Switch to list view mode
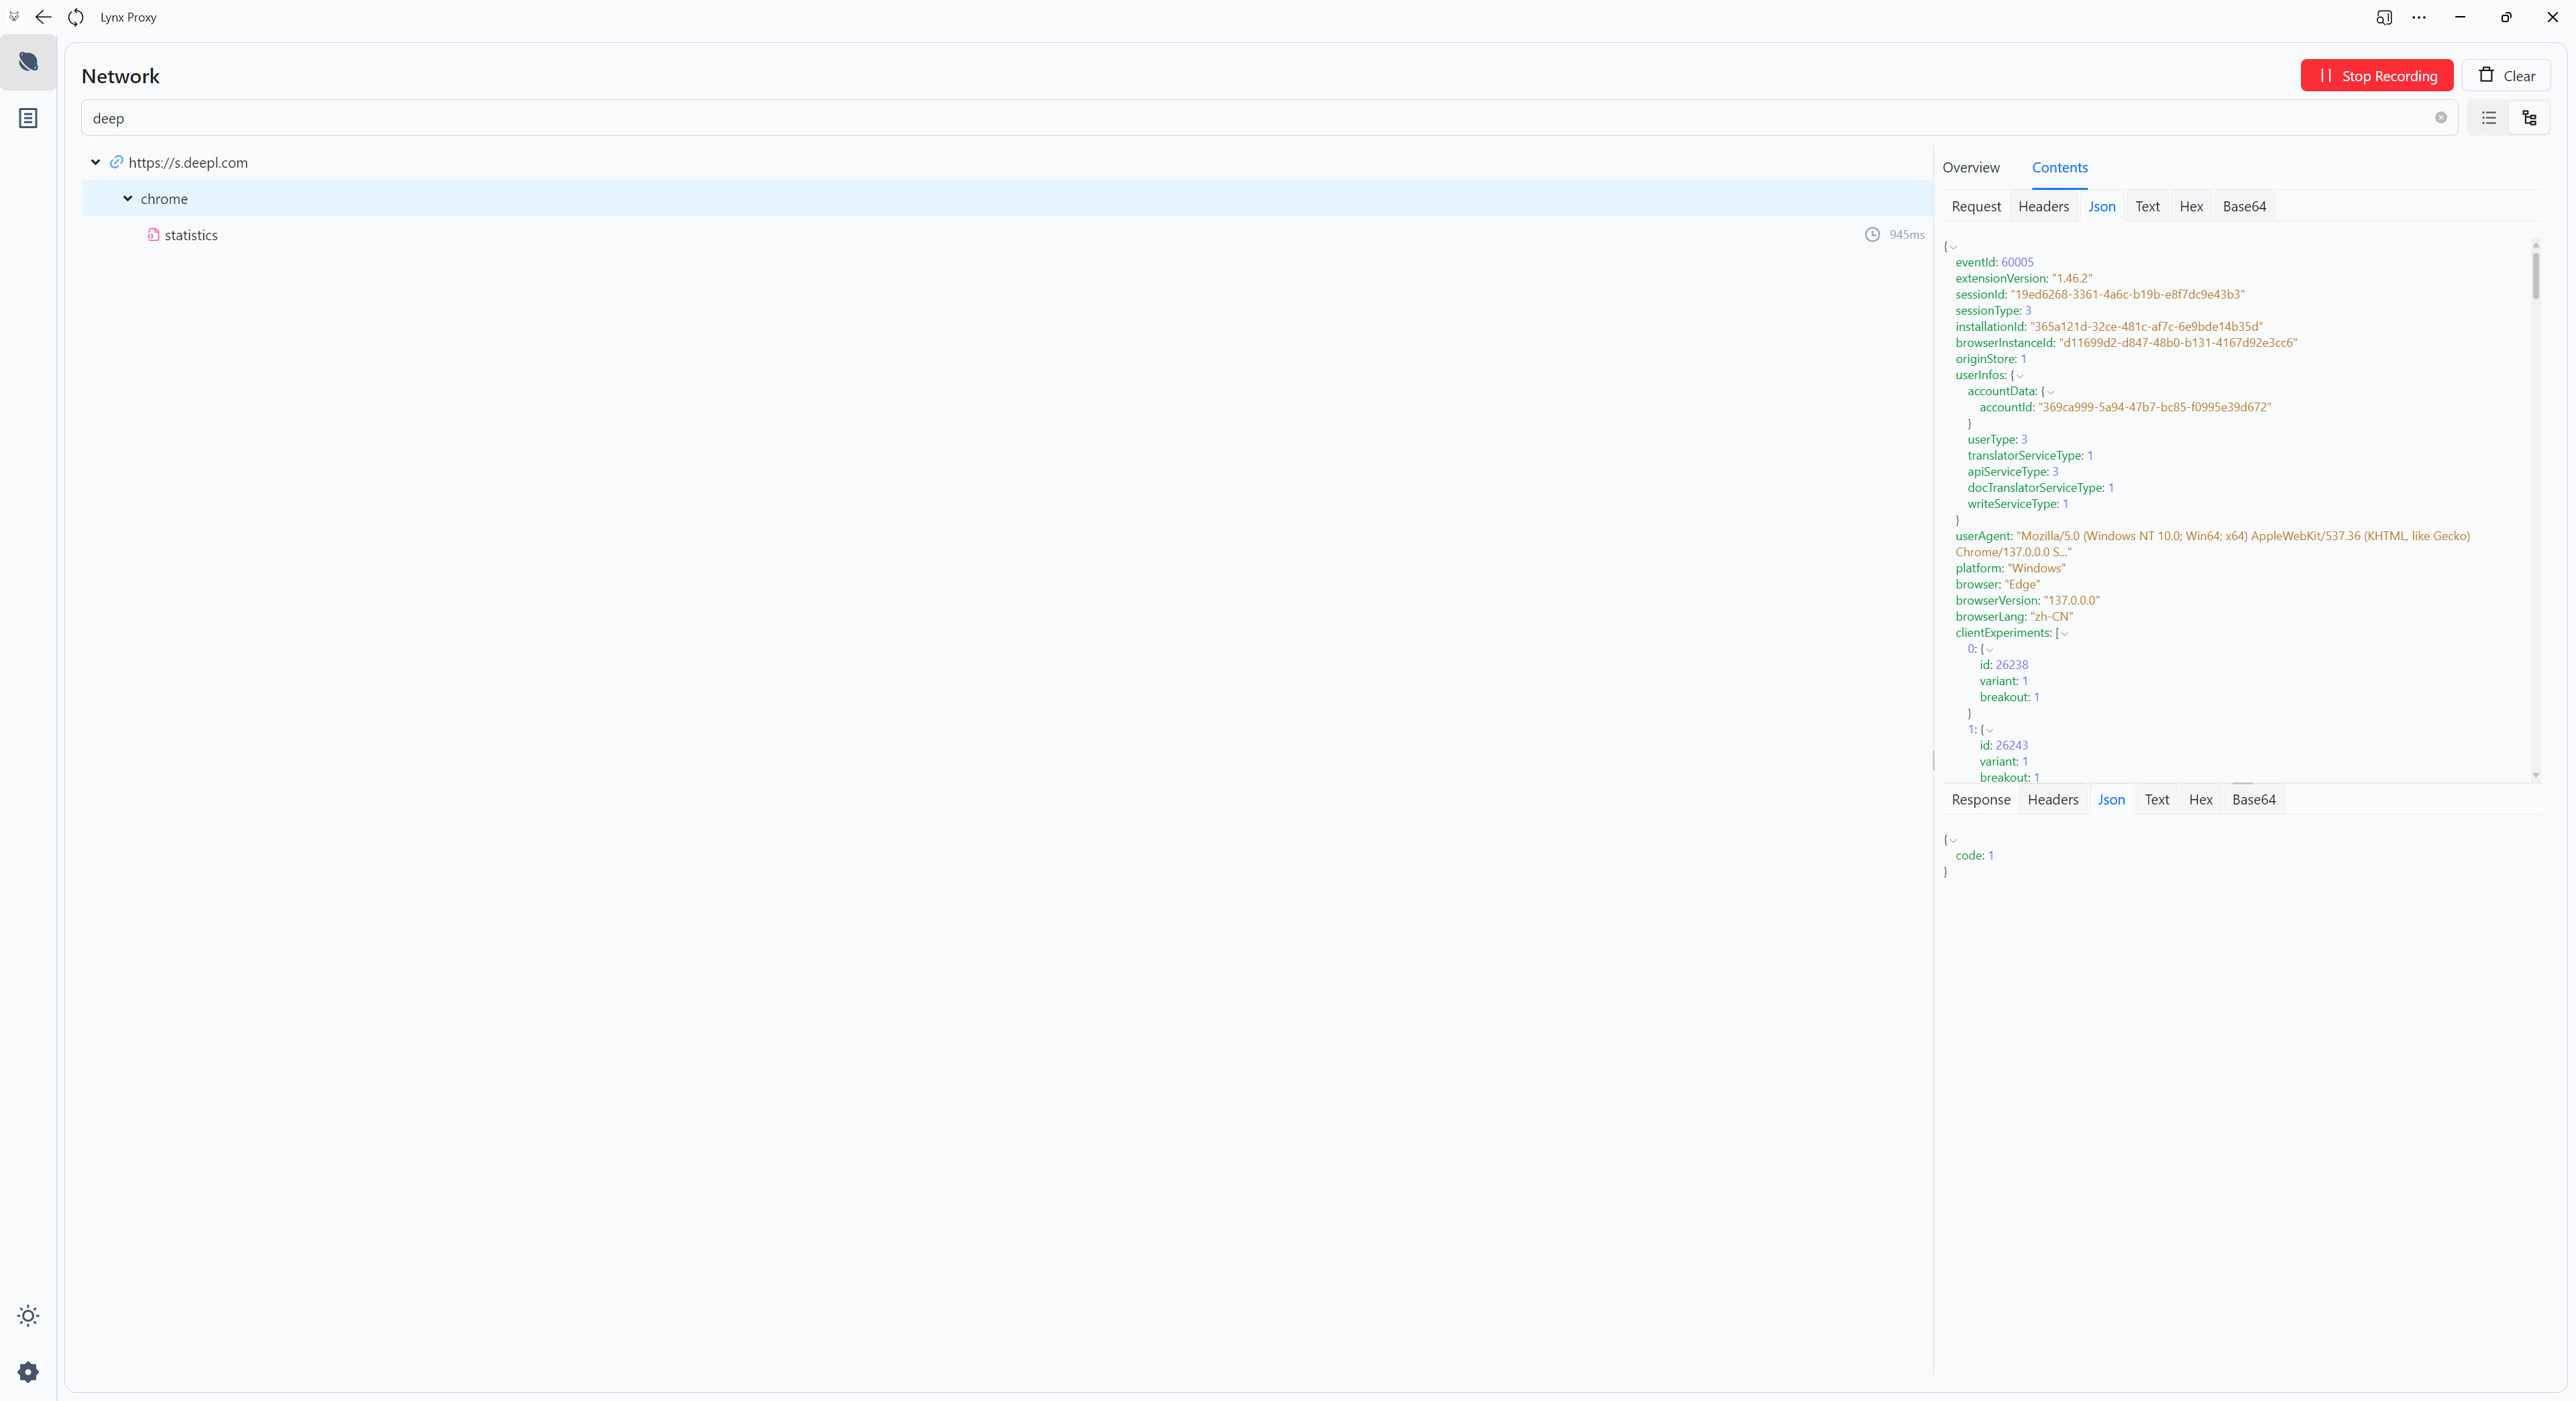 pos(2489,118)
